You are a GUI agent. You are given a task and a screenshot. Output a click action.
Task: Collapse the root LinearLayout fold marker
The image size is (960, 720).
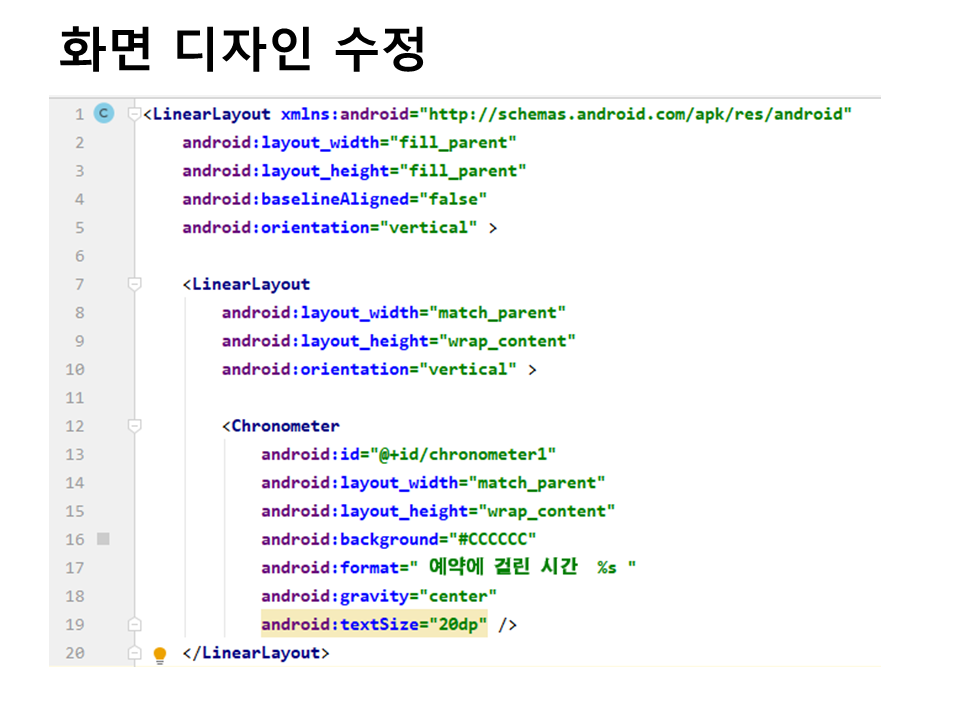pyautogui.click(x=135, y=114)
